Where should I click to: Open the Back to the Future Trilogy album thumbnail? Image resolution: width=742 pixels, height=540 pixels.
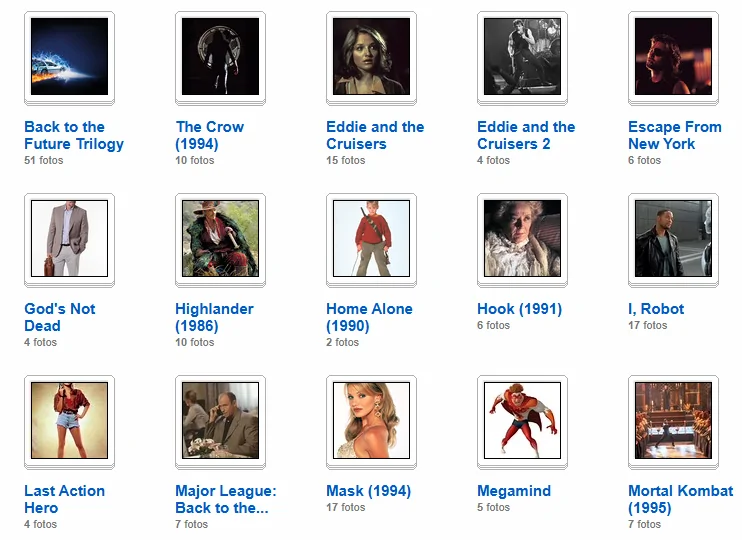click(70, 56)
